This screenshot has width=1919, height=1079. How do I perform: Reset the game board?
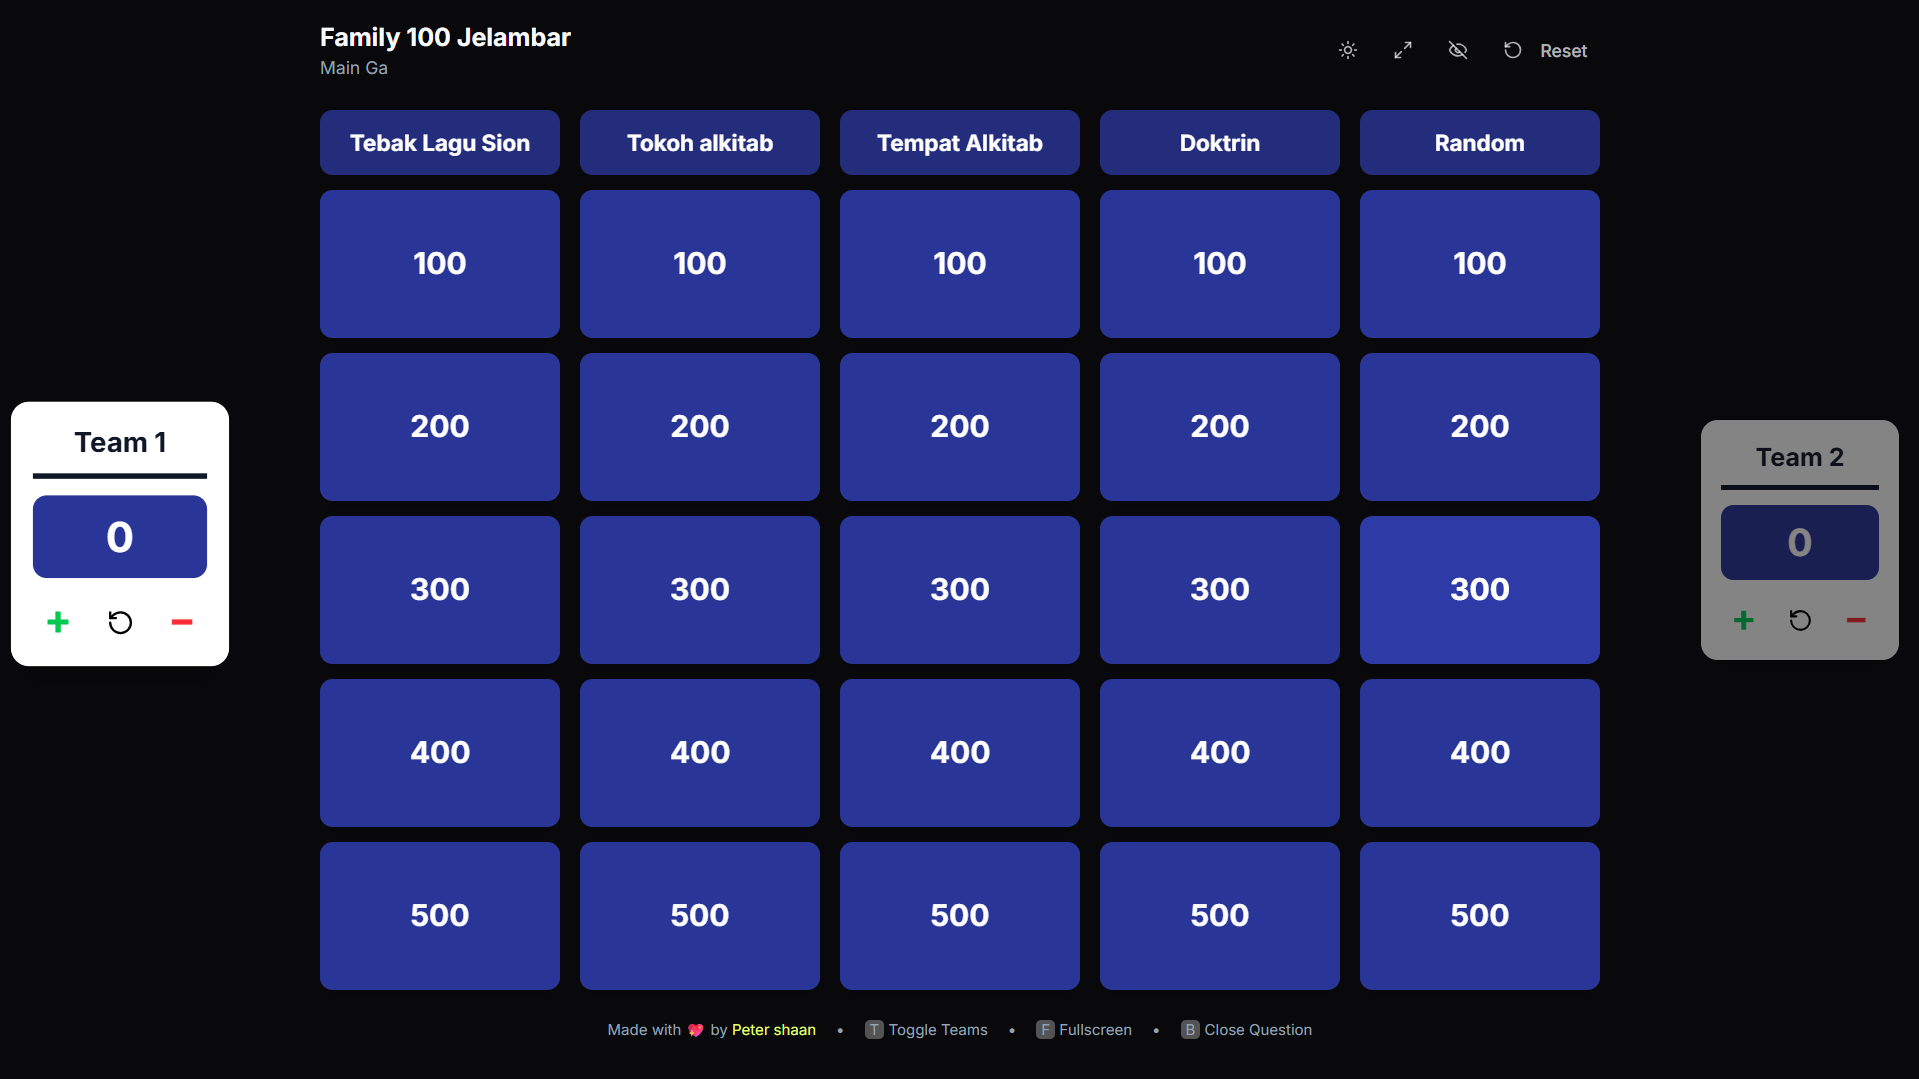coord(1546,50)
